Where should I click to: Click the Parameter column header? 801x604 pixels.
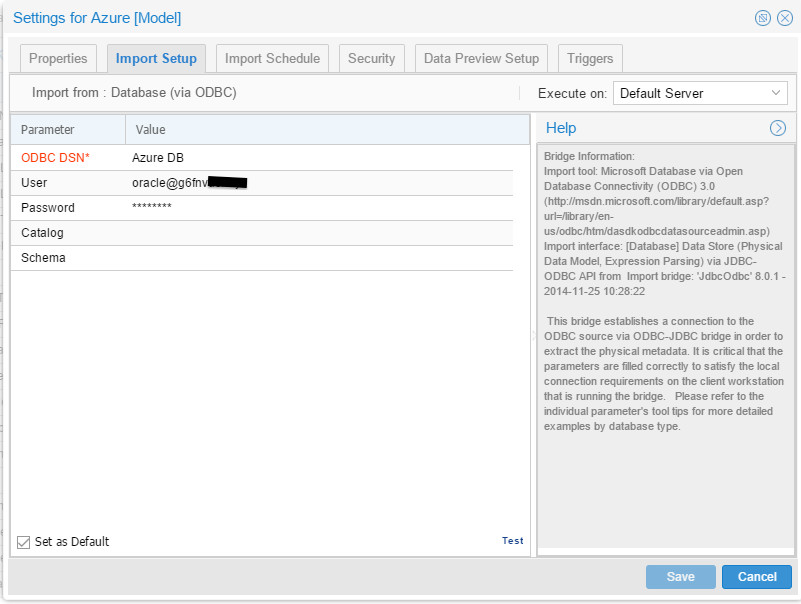tap(68, 130)
